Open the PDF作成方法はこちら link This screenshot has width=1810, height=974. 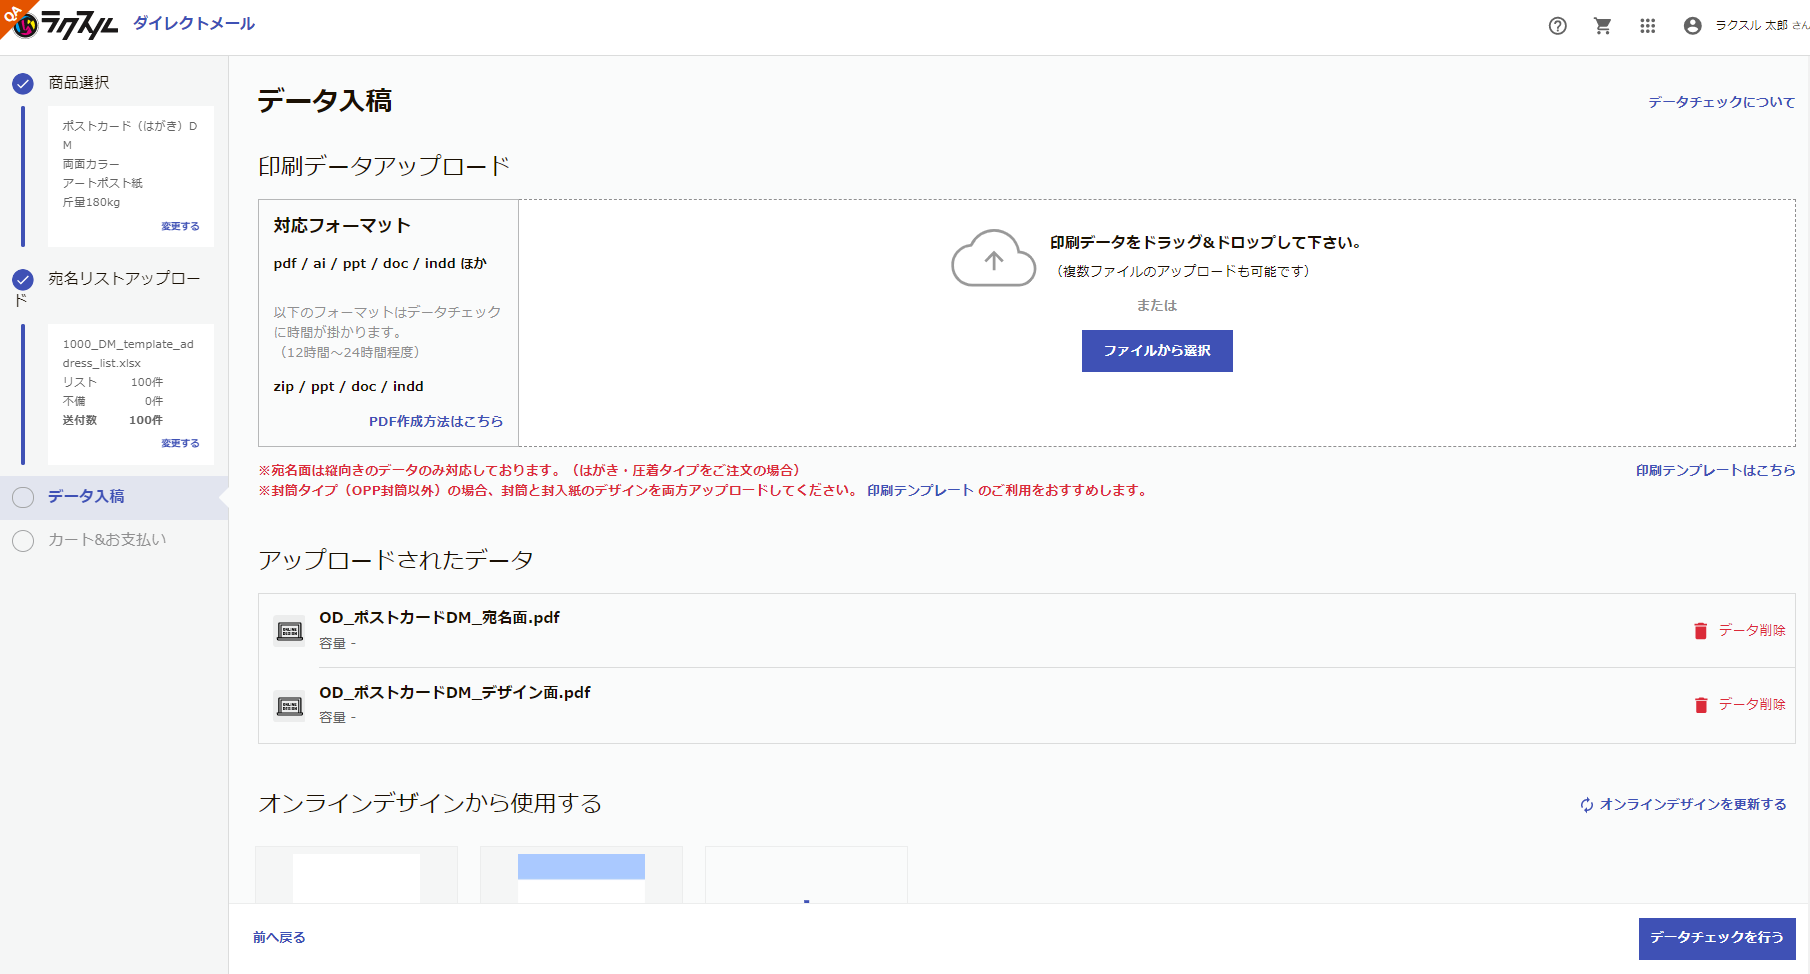click(x=436, y=421)
